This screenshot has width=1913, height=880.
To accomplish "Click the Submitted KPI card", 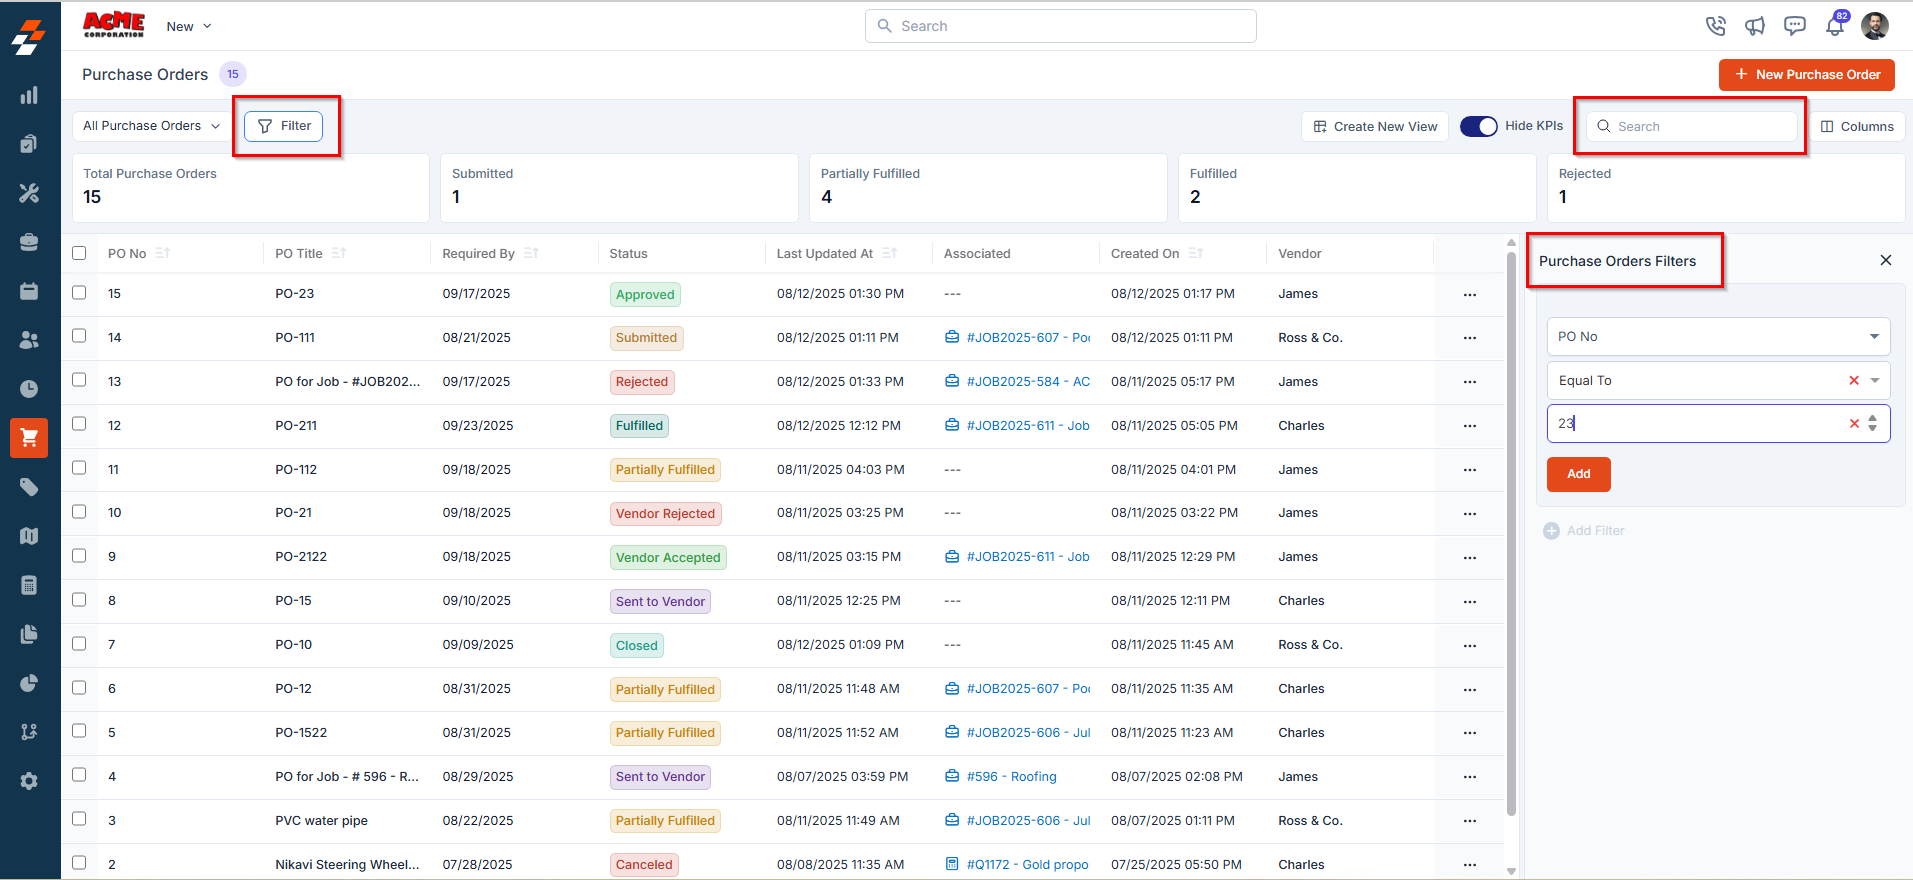I will point(619,187).
